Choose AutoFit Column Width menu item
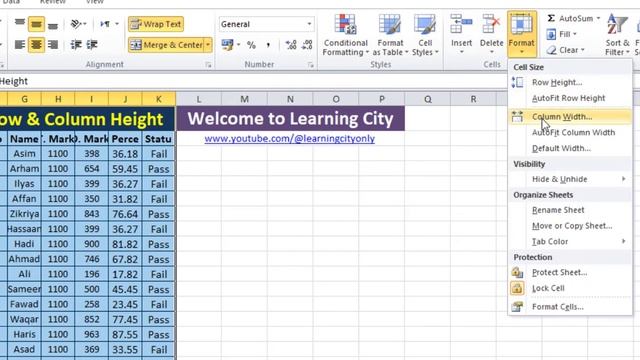Viewport: 640px width, 360px height. (570, 133)
